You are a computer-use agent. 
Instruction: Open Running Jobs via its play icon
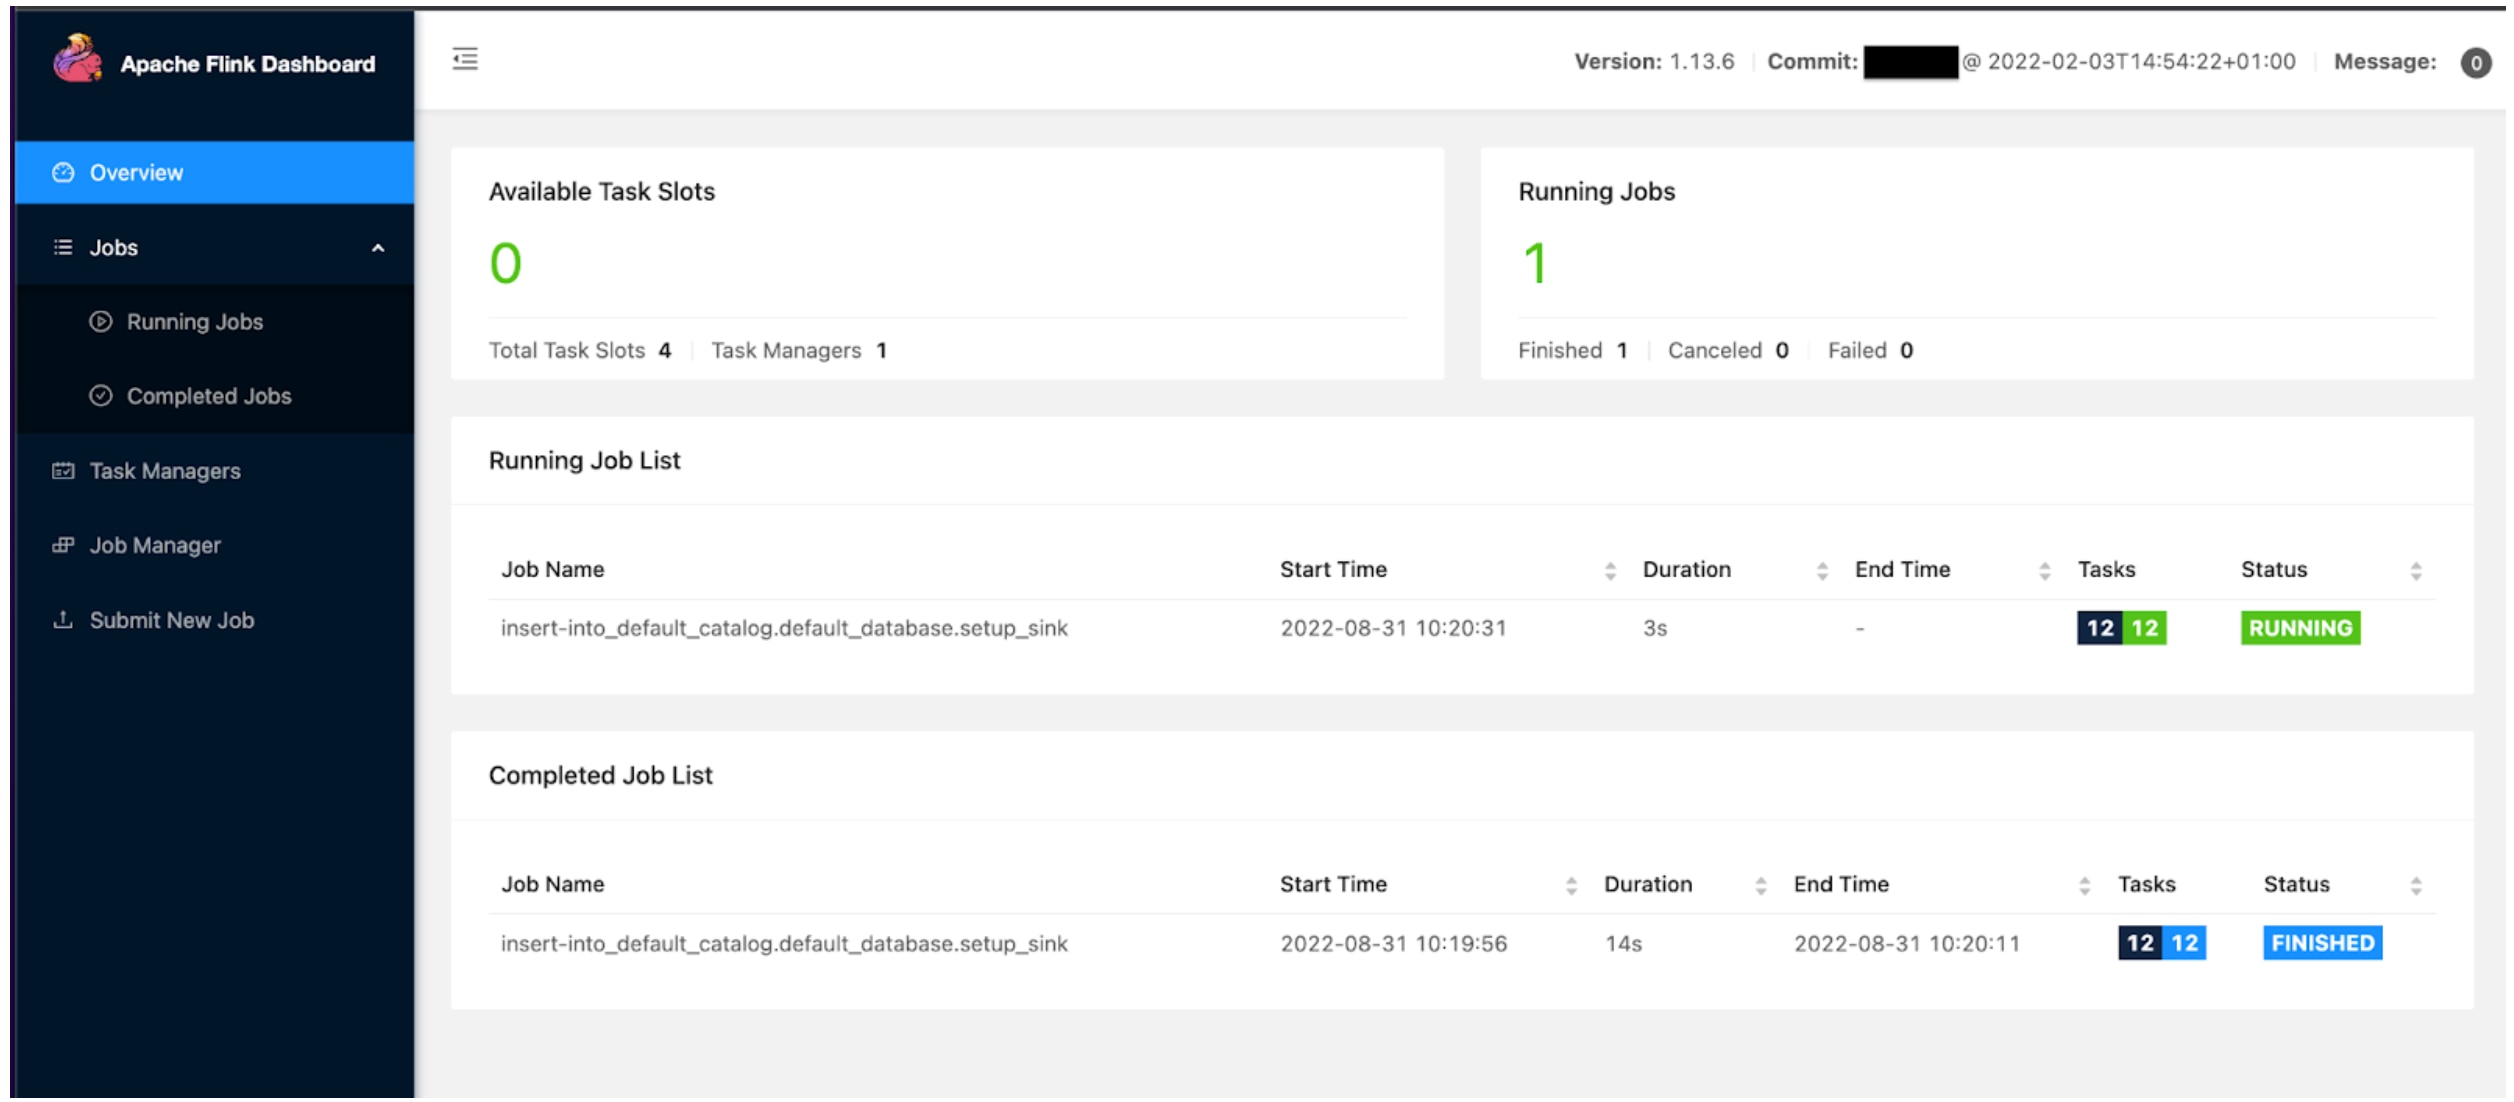point(101,322)
